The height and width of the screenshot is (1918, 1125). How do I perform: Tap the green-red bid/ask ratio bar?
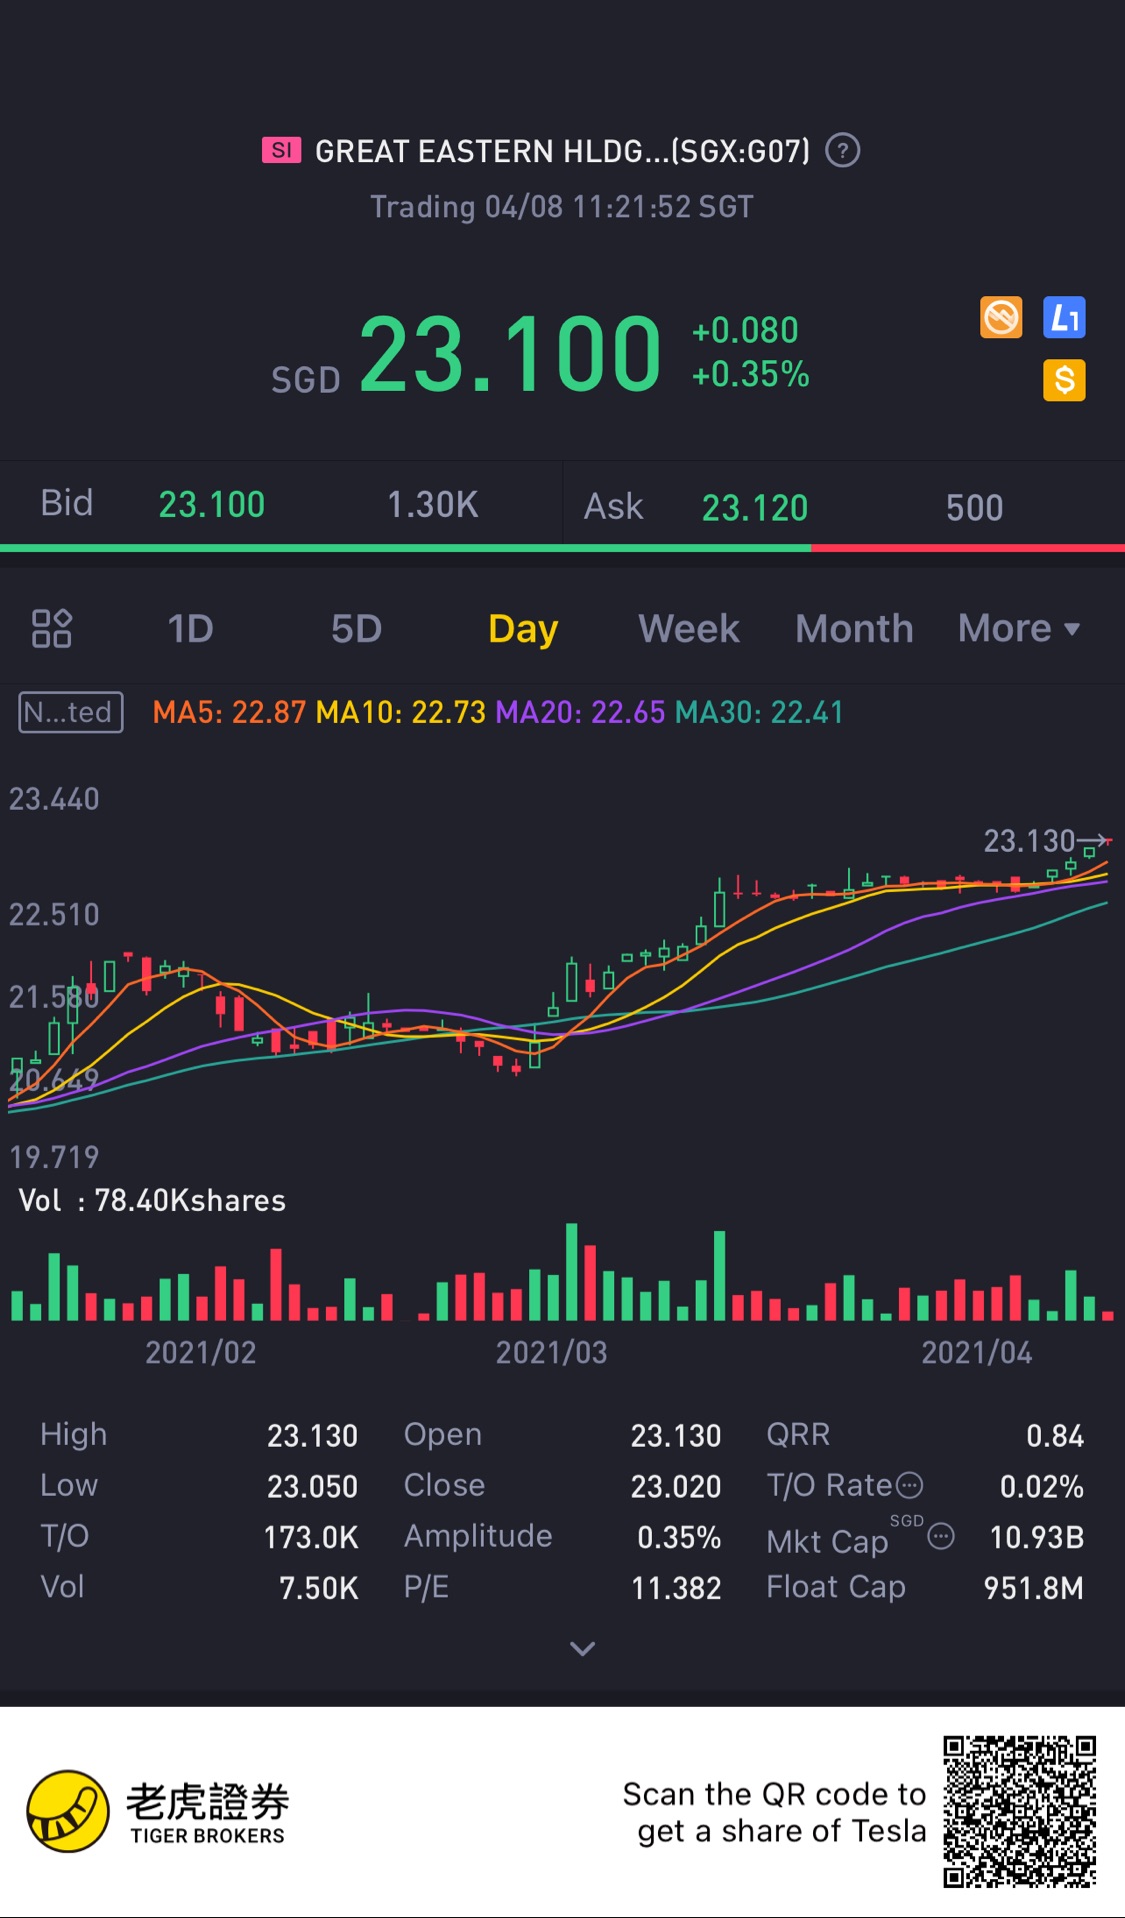tap(562, 548)
